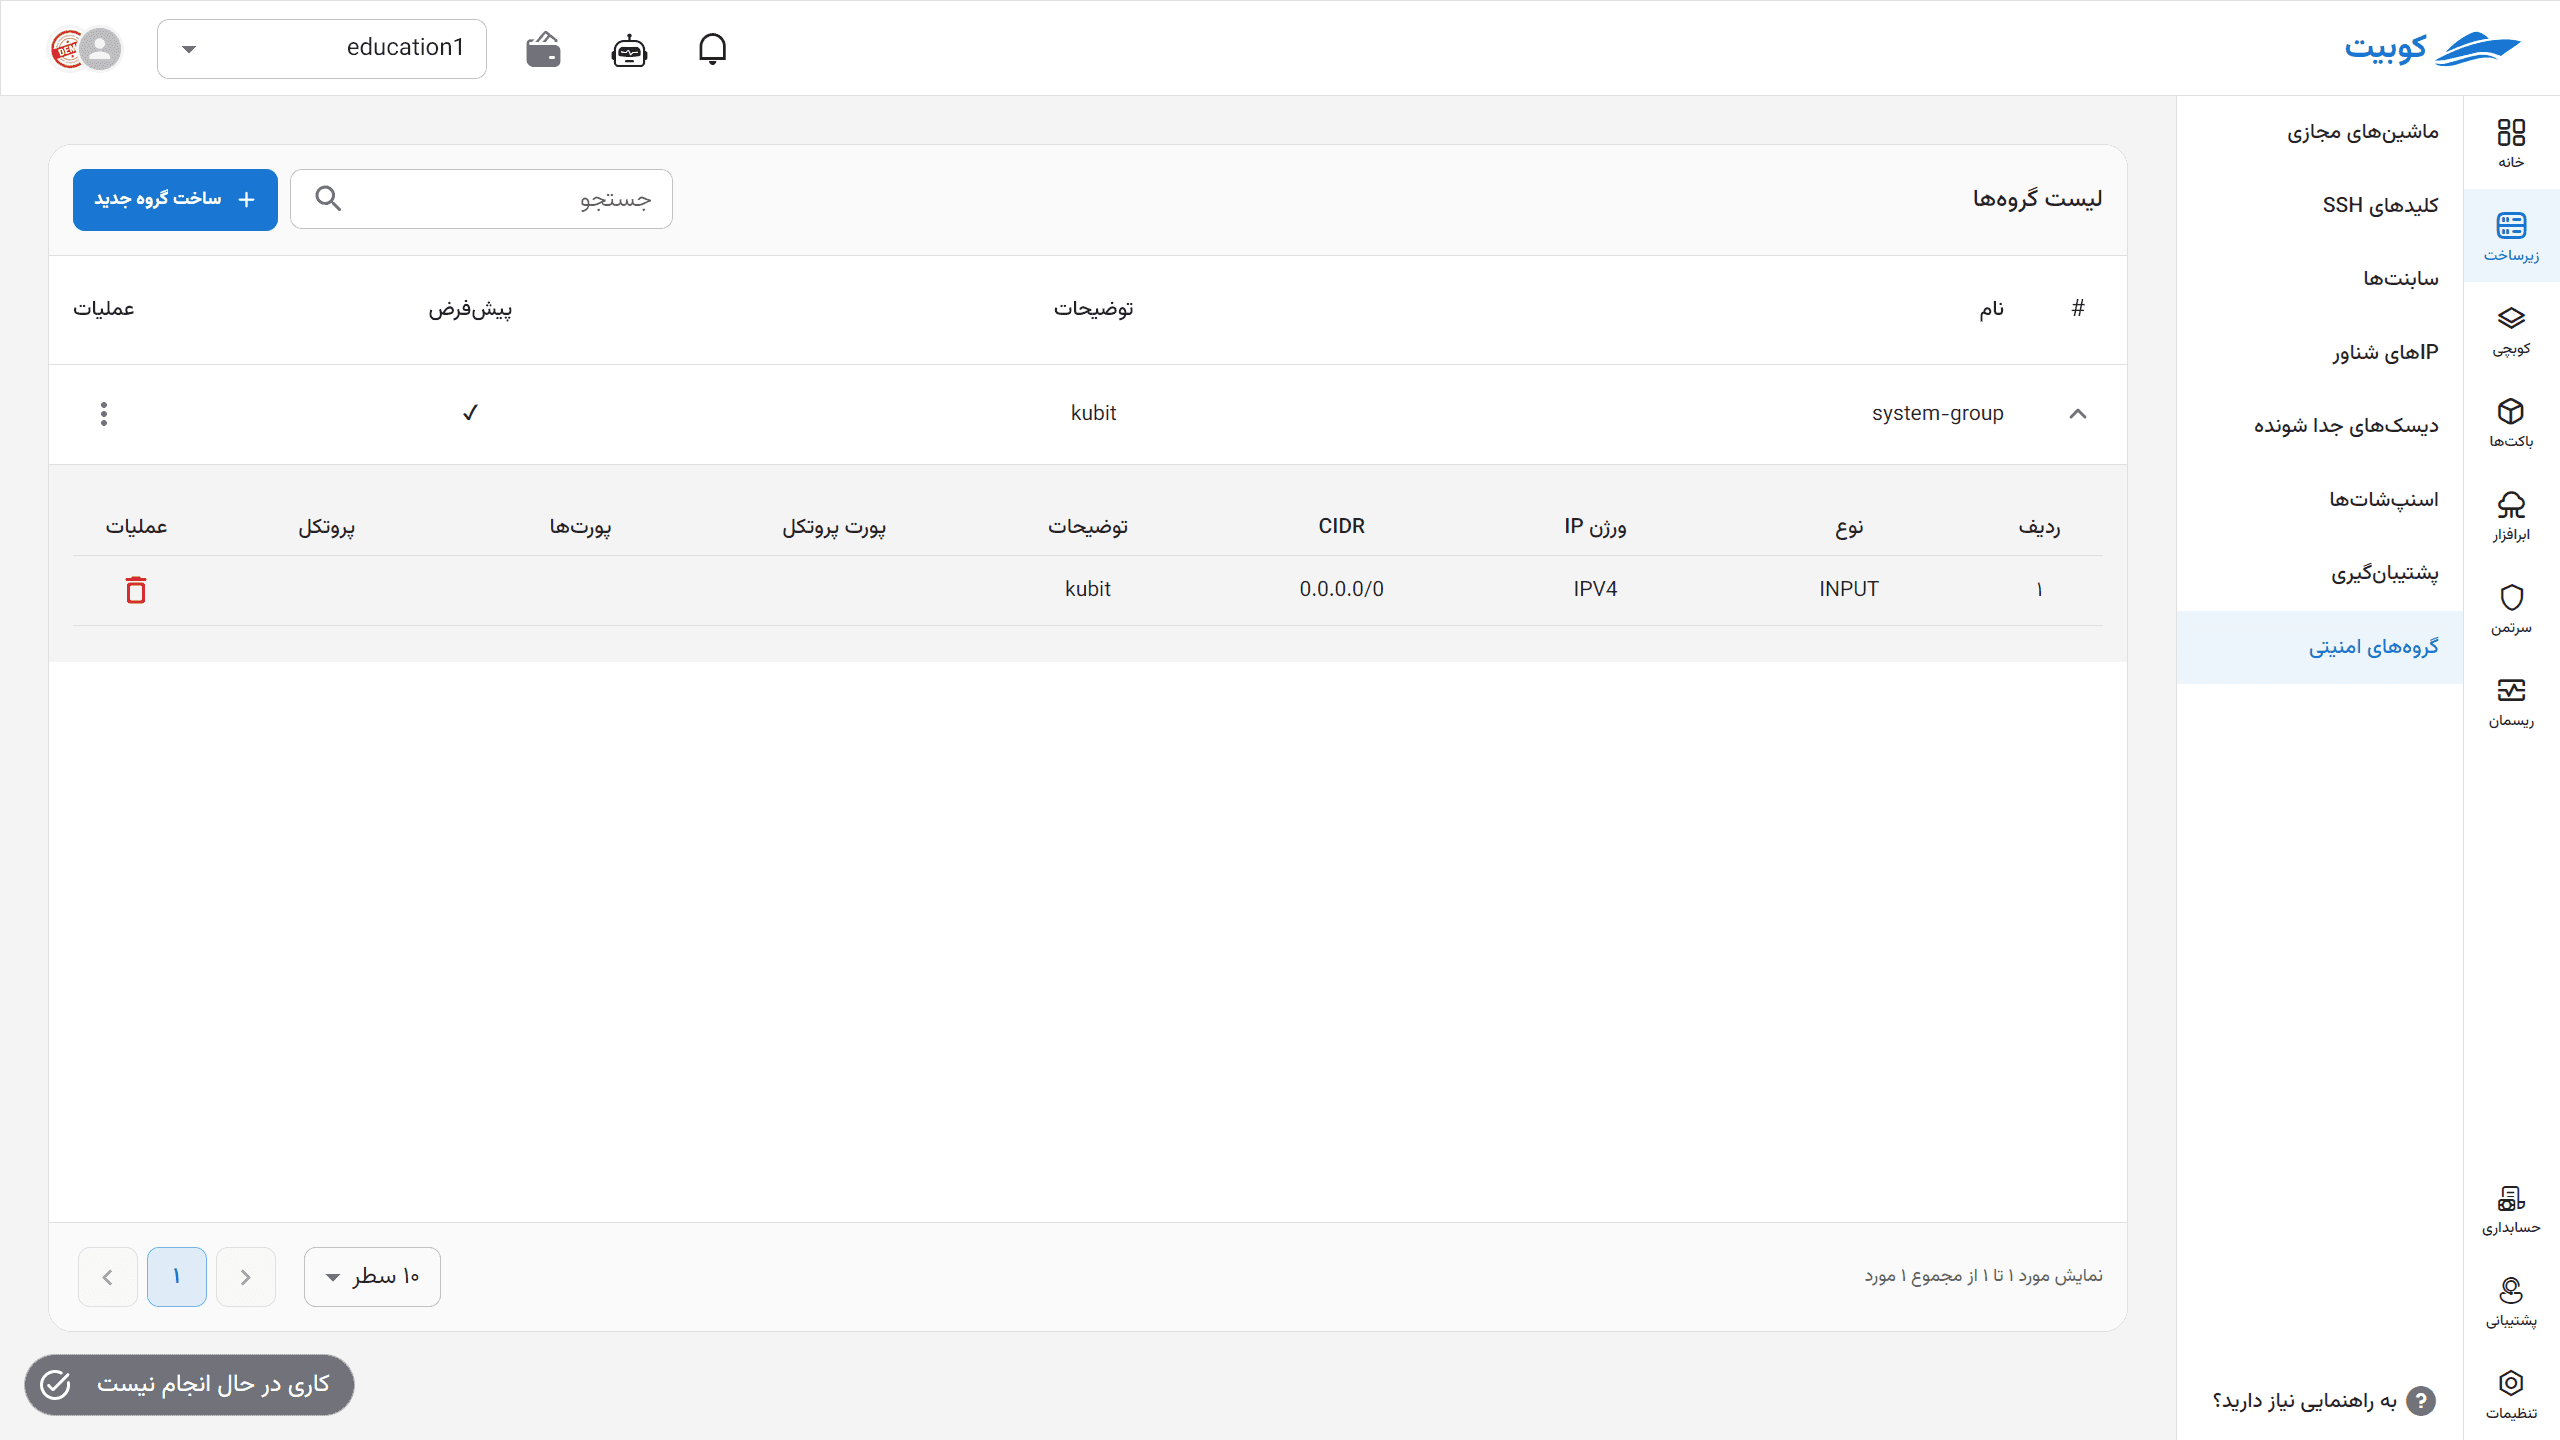Screen dimensions: 2560x1440
Task: Open کلیدهای SSH menu item
Action: click(x=2320, y=205)
